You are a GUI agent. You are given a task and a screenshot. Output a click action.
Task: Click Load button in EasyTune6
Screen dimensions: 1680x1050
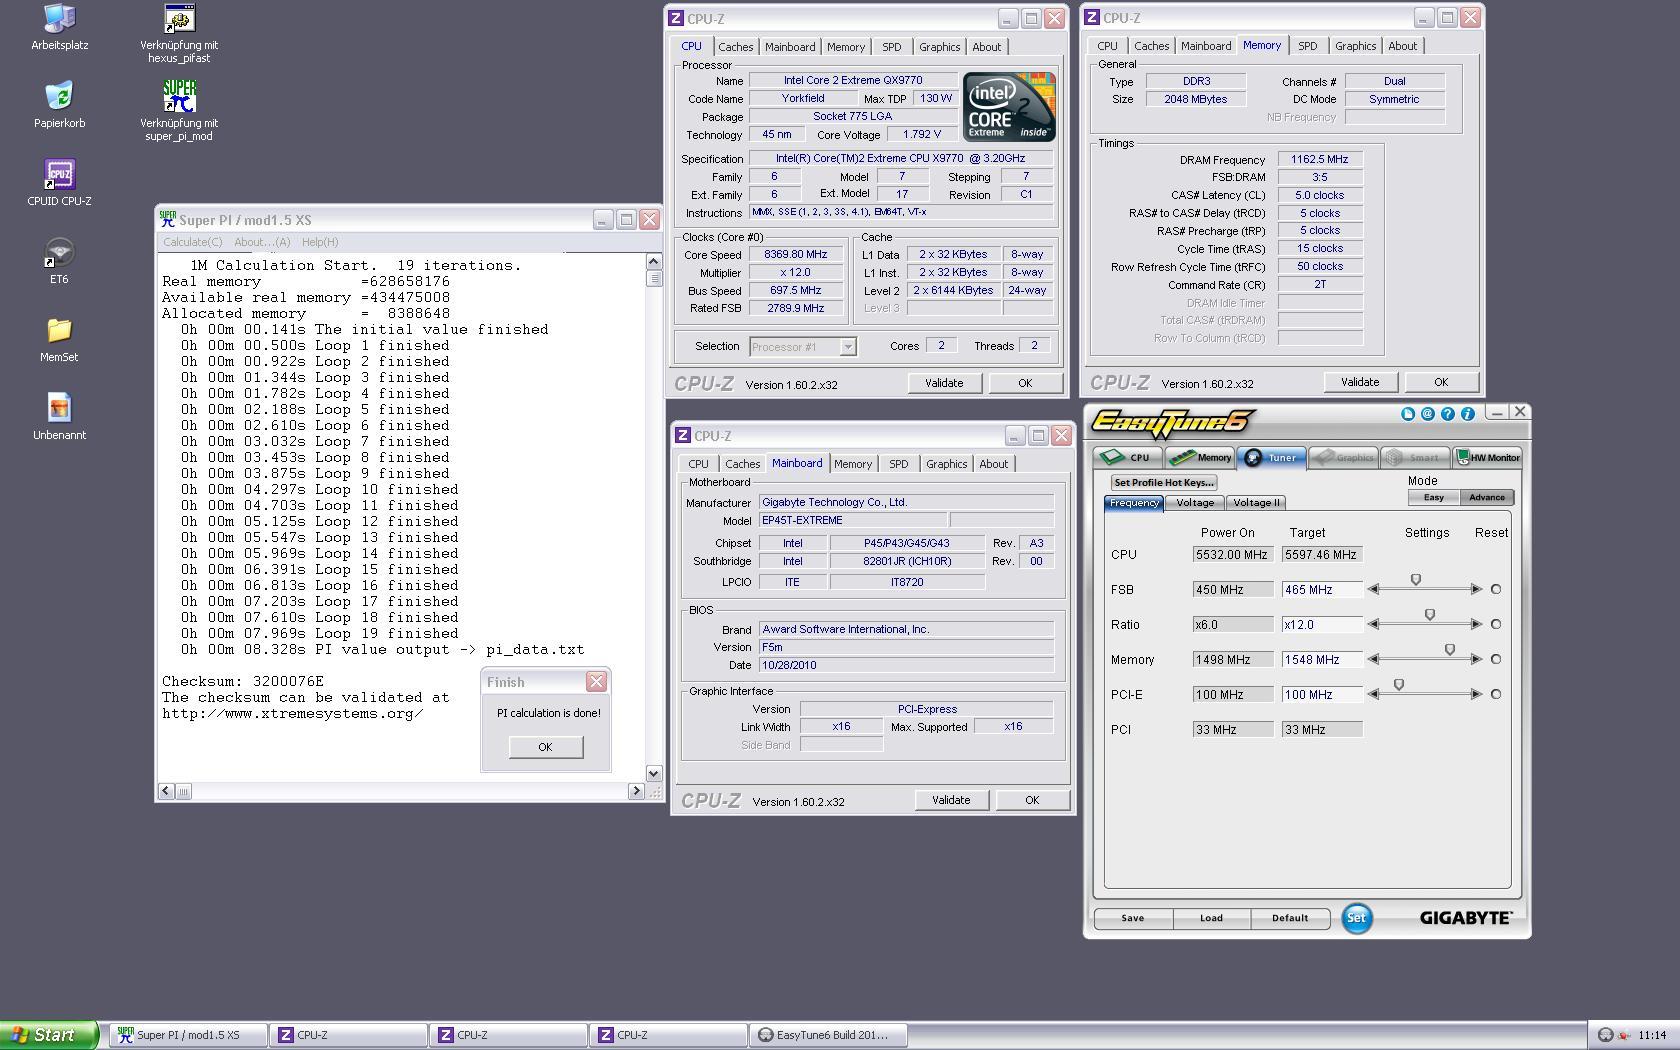click(x=1211, y=918)
